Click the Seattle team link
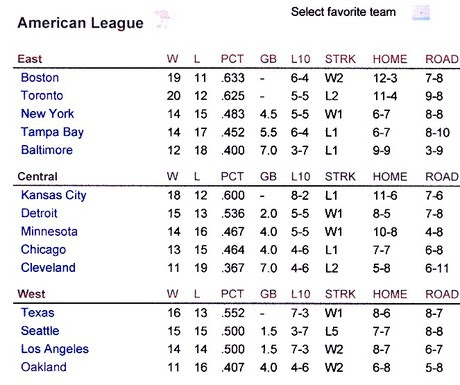The height and width of the screenshot is (385, 460). click(40, 331)
